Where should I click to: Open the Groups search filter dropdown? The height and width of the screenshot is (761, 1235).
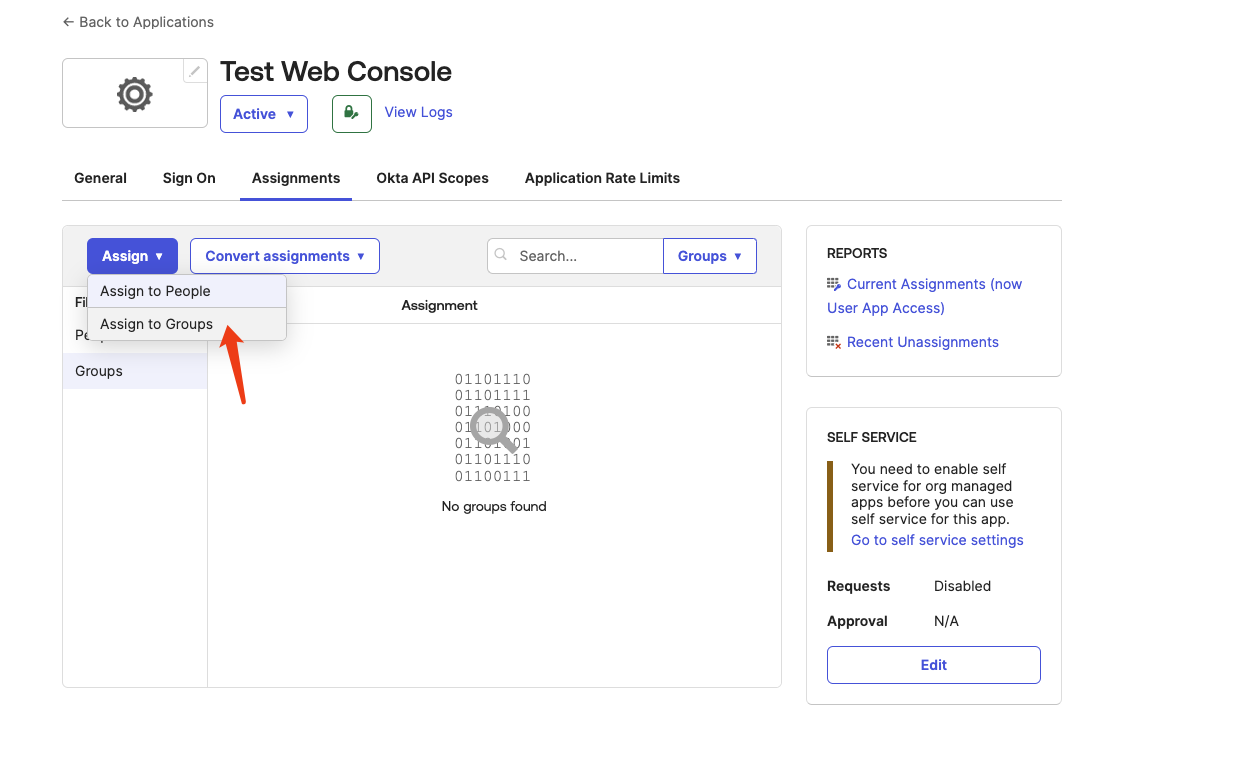coord(710,256)
